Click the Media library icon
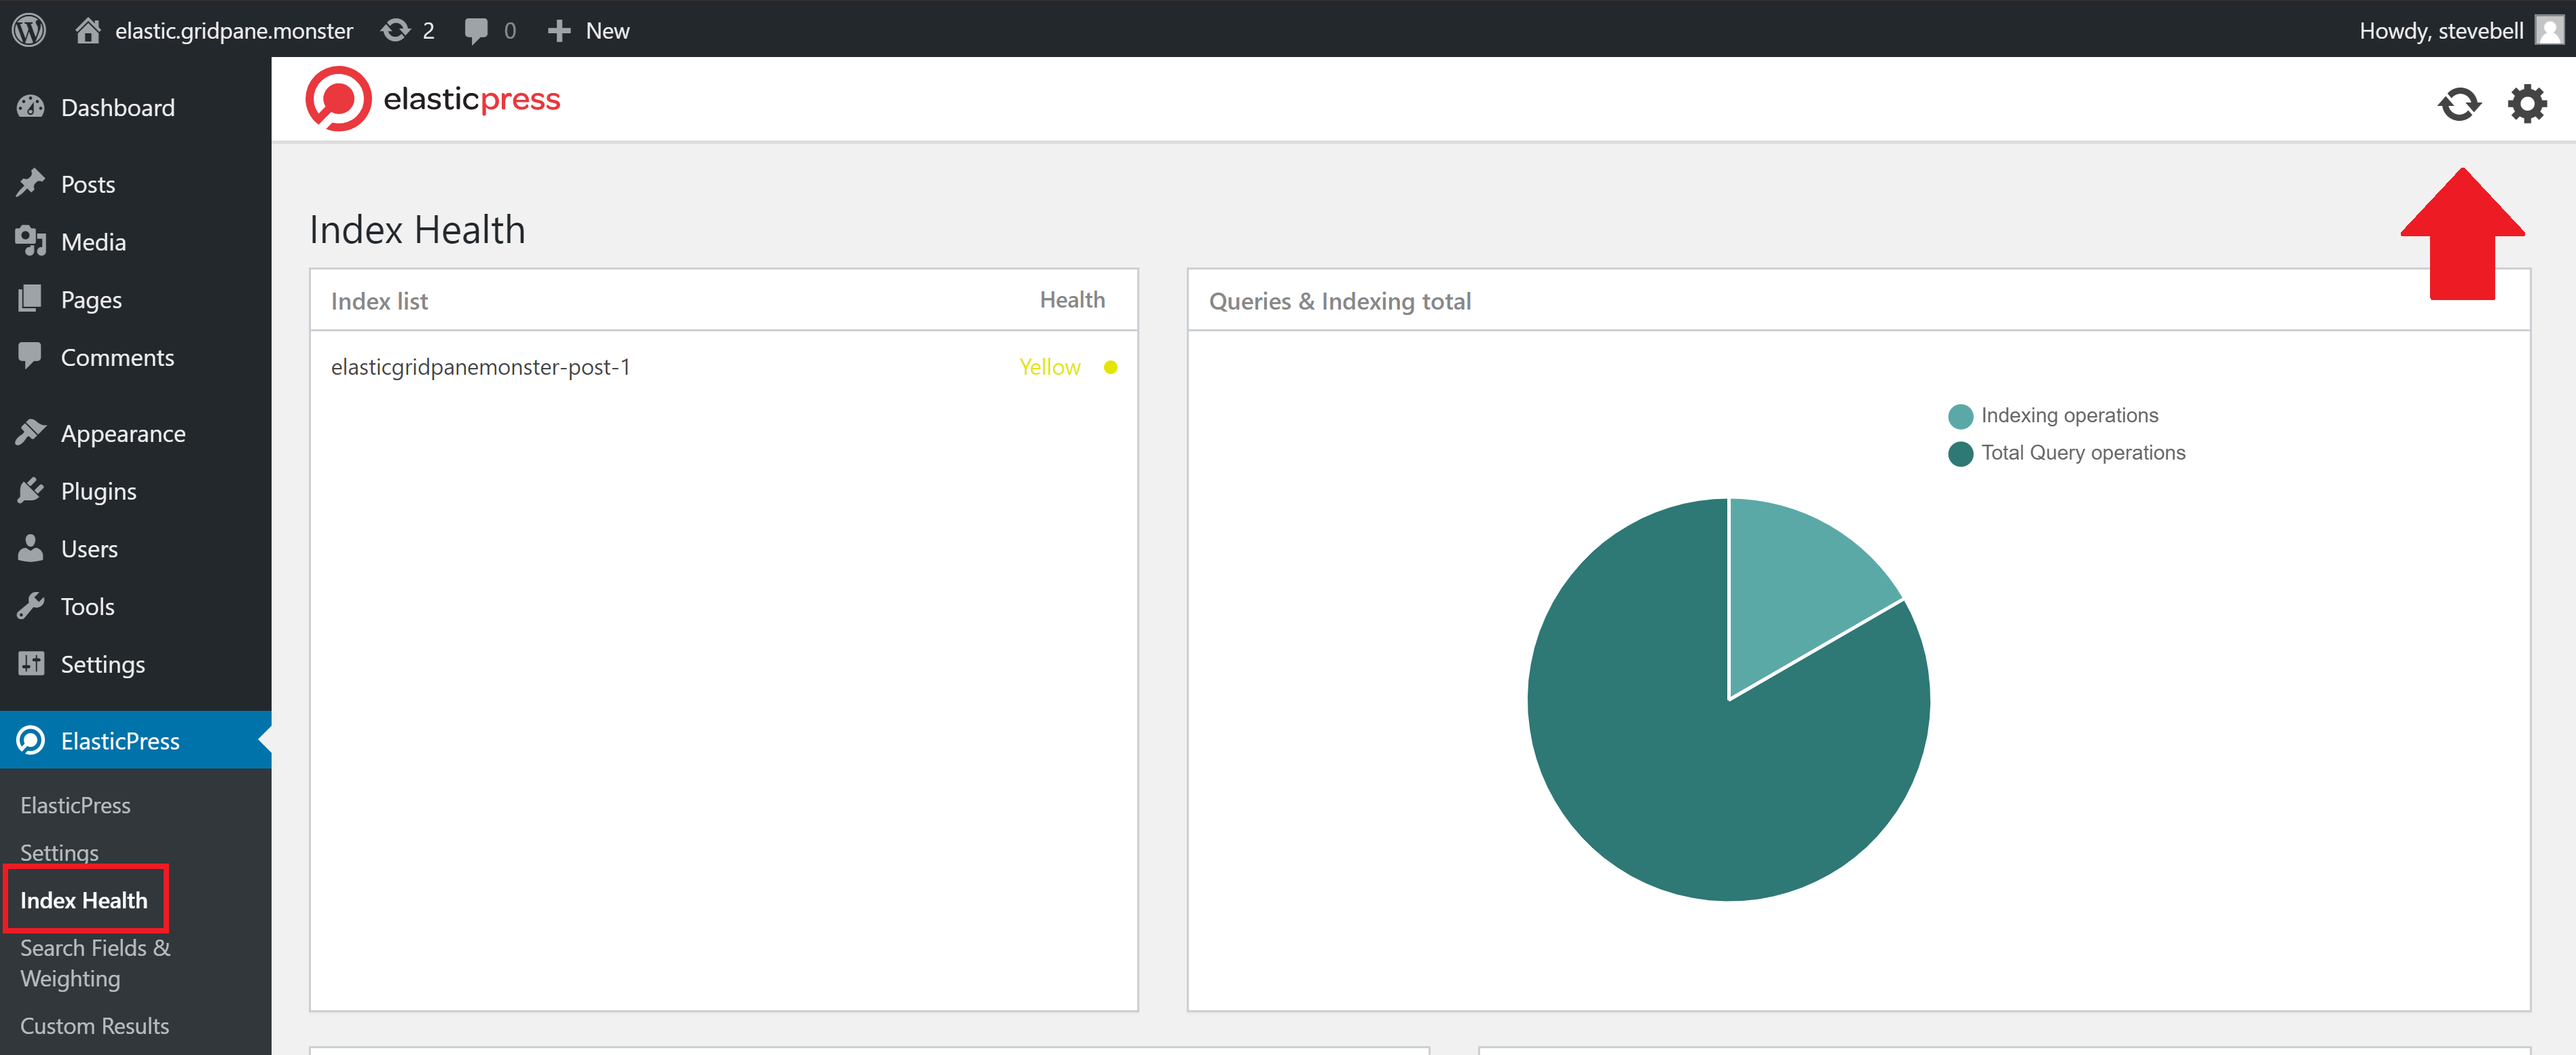Image resolution: width=2576 pixels, height=1055 pixels. click(x=31, y=240)
